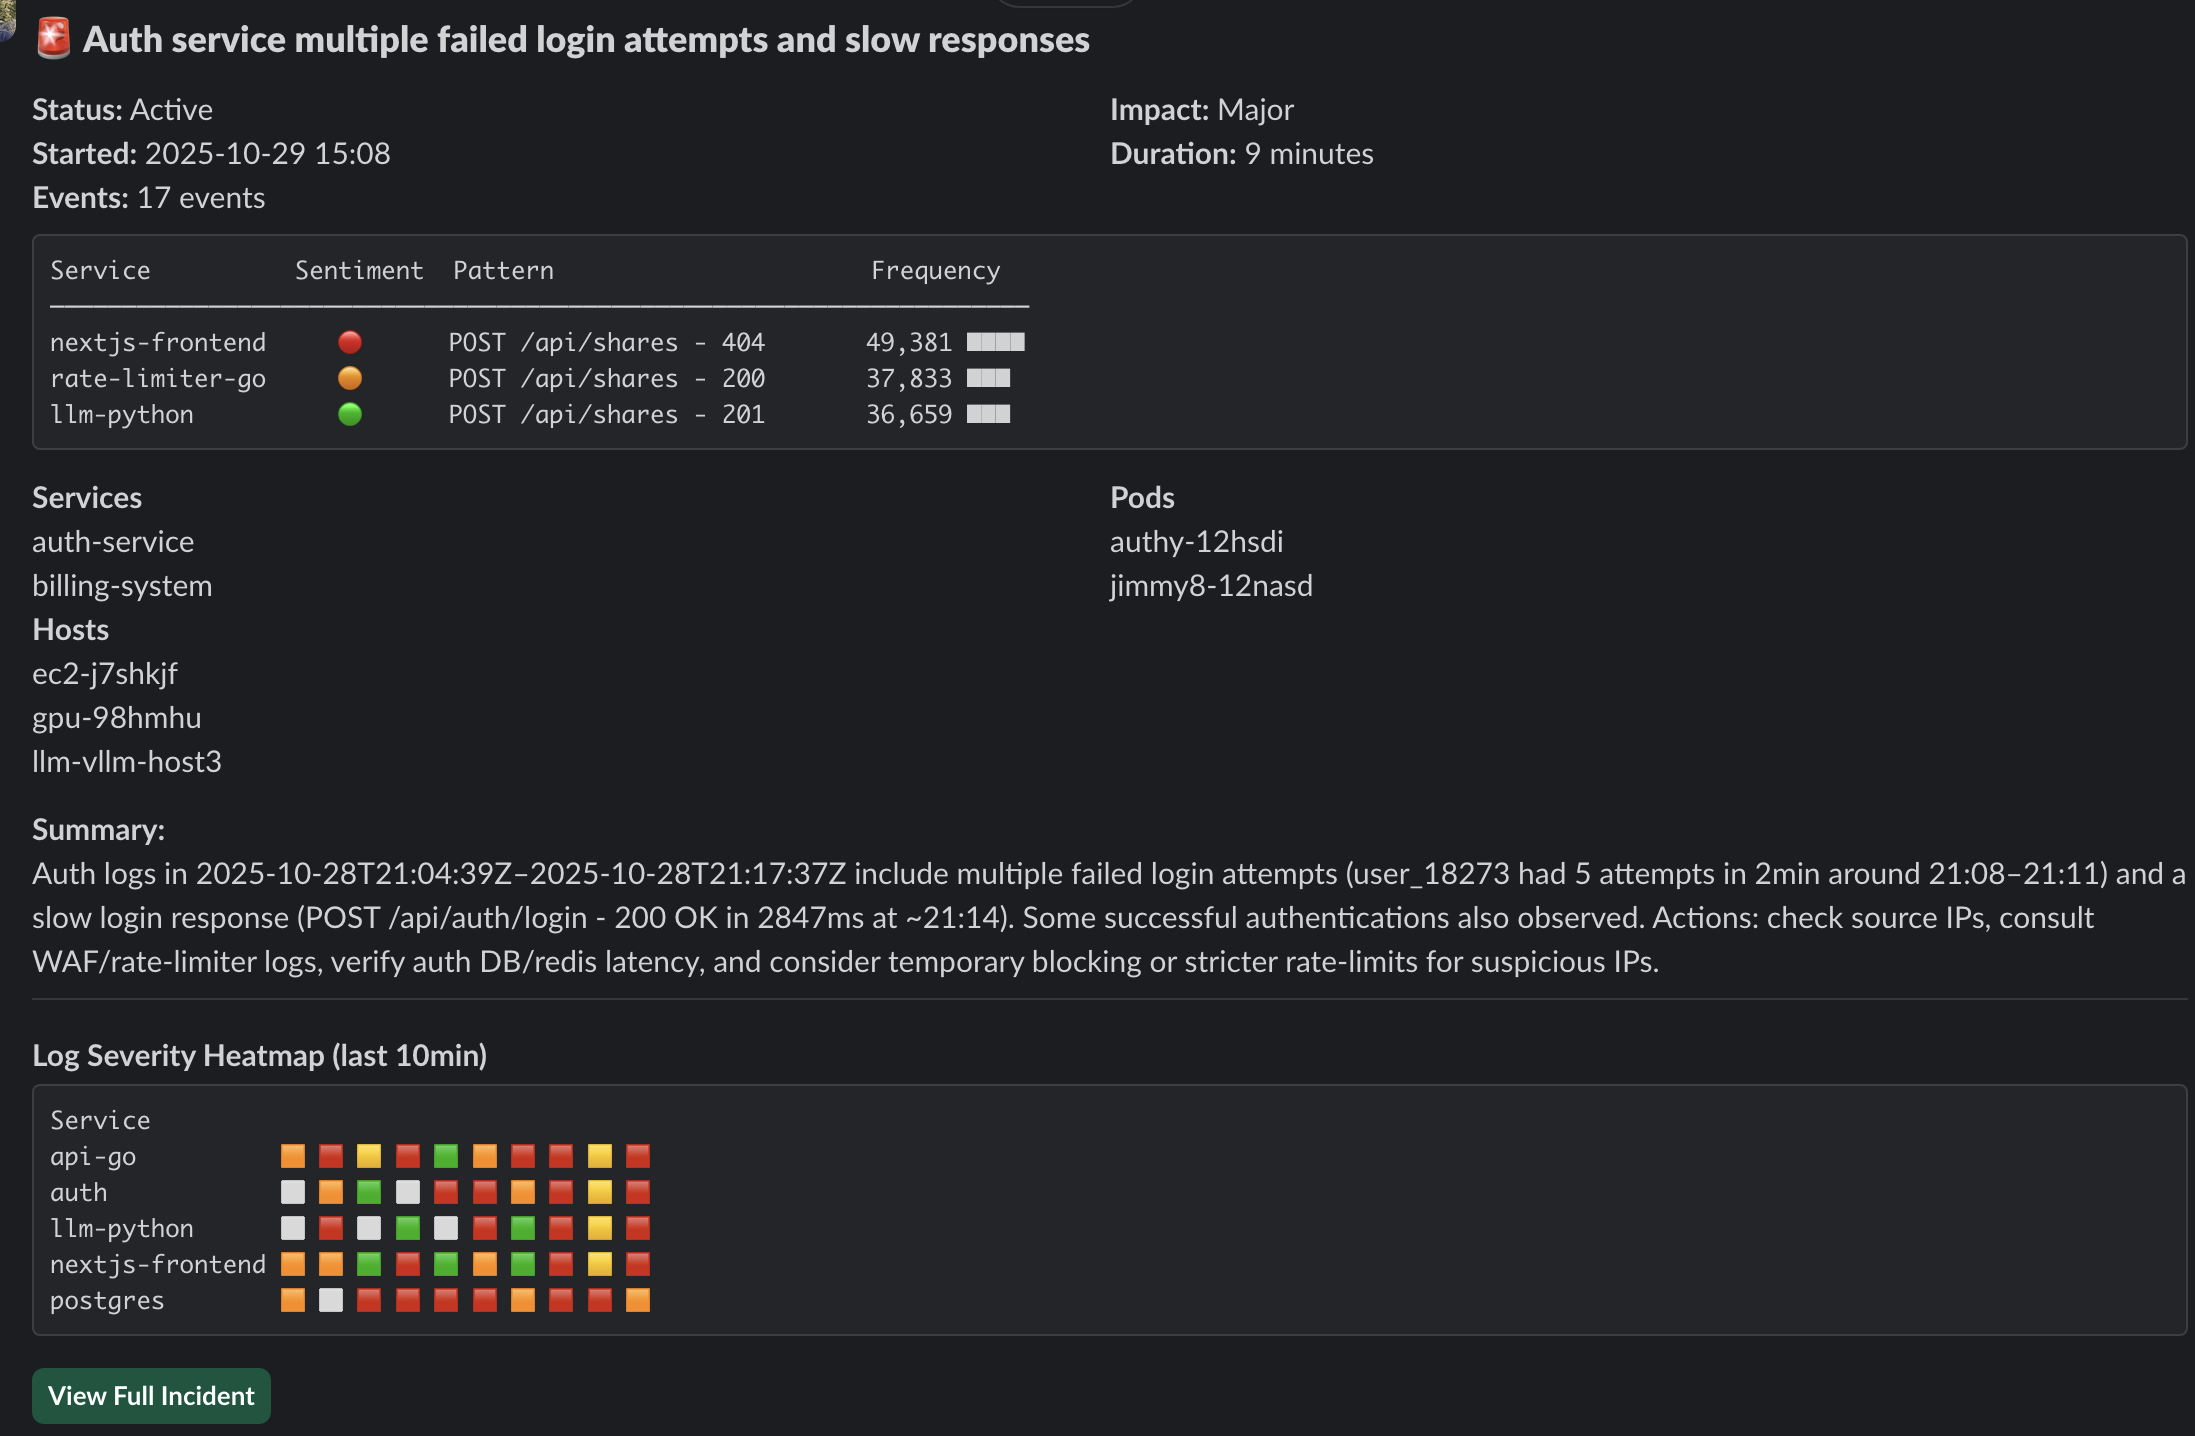Viewport: 2195px width, 1436px height.
Task: Click the jimmy8-12nasd pod name
Action: point(1211,586)
